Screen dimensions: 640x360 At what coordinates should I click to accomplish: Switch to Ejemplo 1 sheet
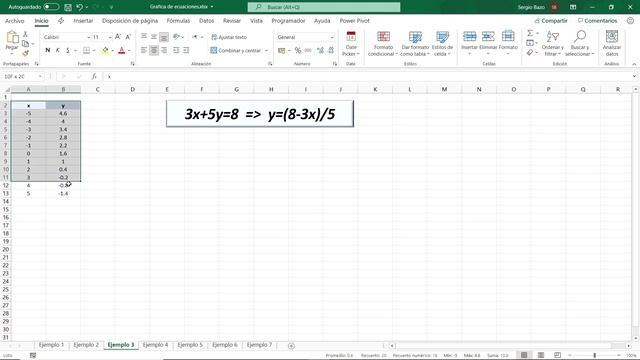point(51,345)
